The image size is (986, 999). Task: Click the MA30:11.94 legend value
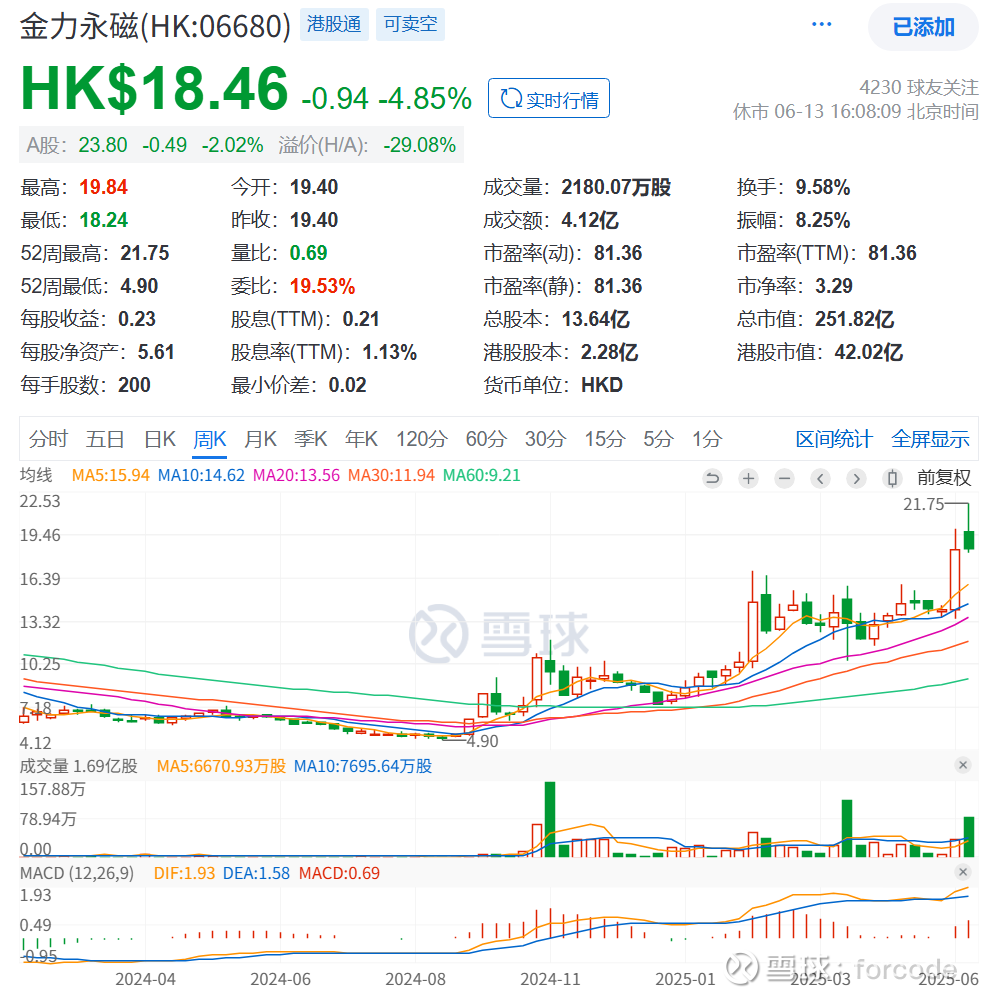[391, 475]
